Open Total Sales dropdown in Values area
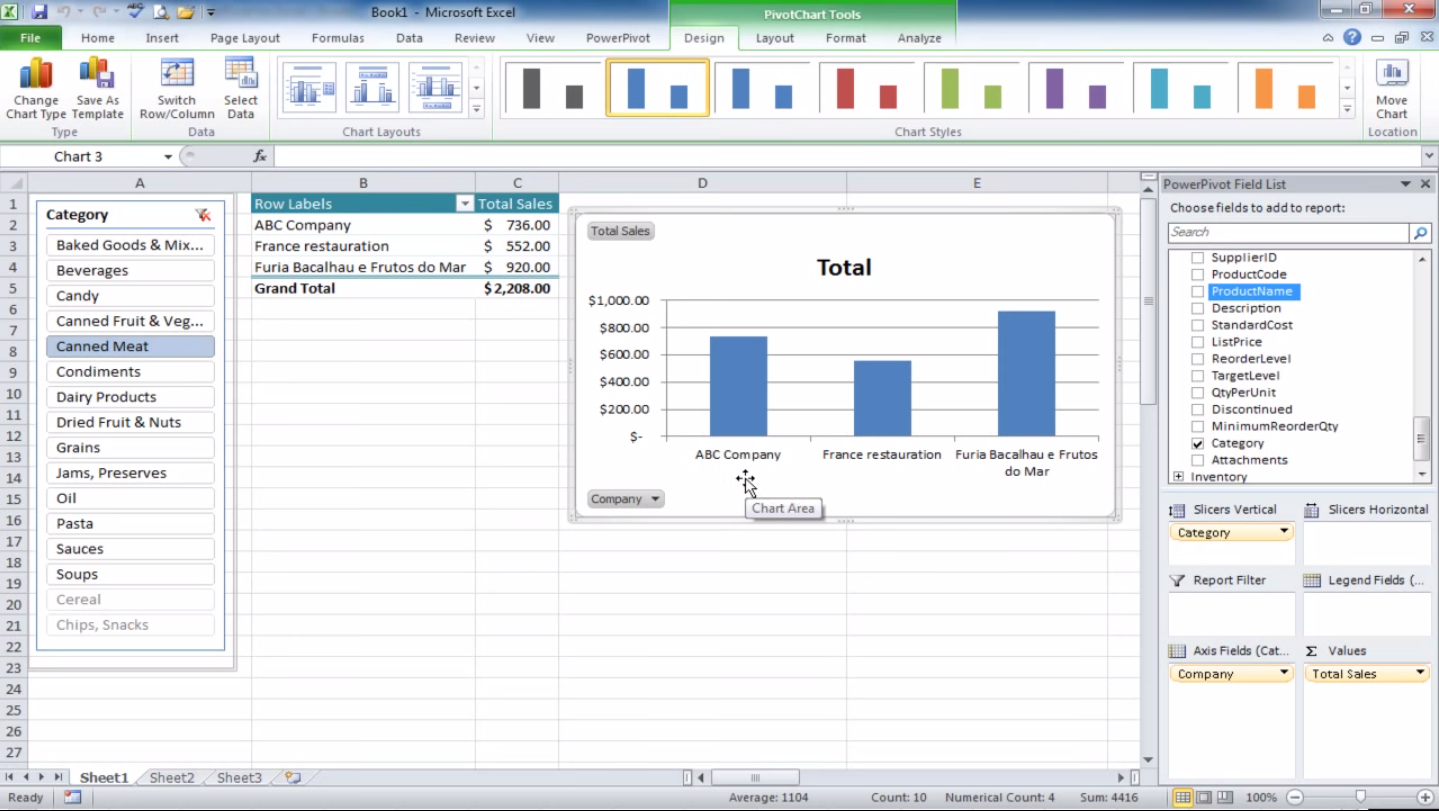 [x=1420, y=673]
